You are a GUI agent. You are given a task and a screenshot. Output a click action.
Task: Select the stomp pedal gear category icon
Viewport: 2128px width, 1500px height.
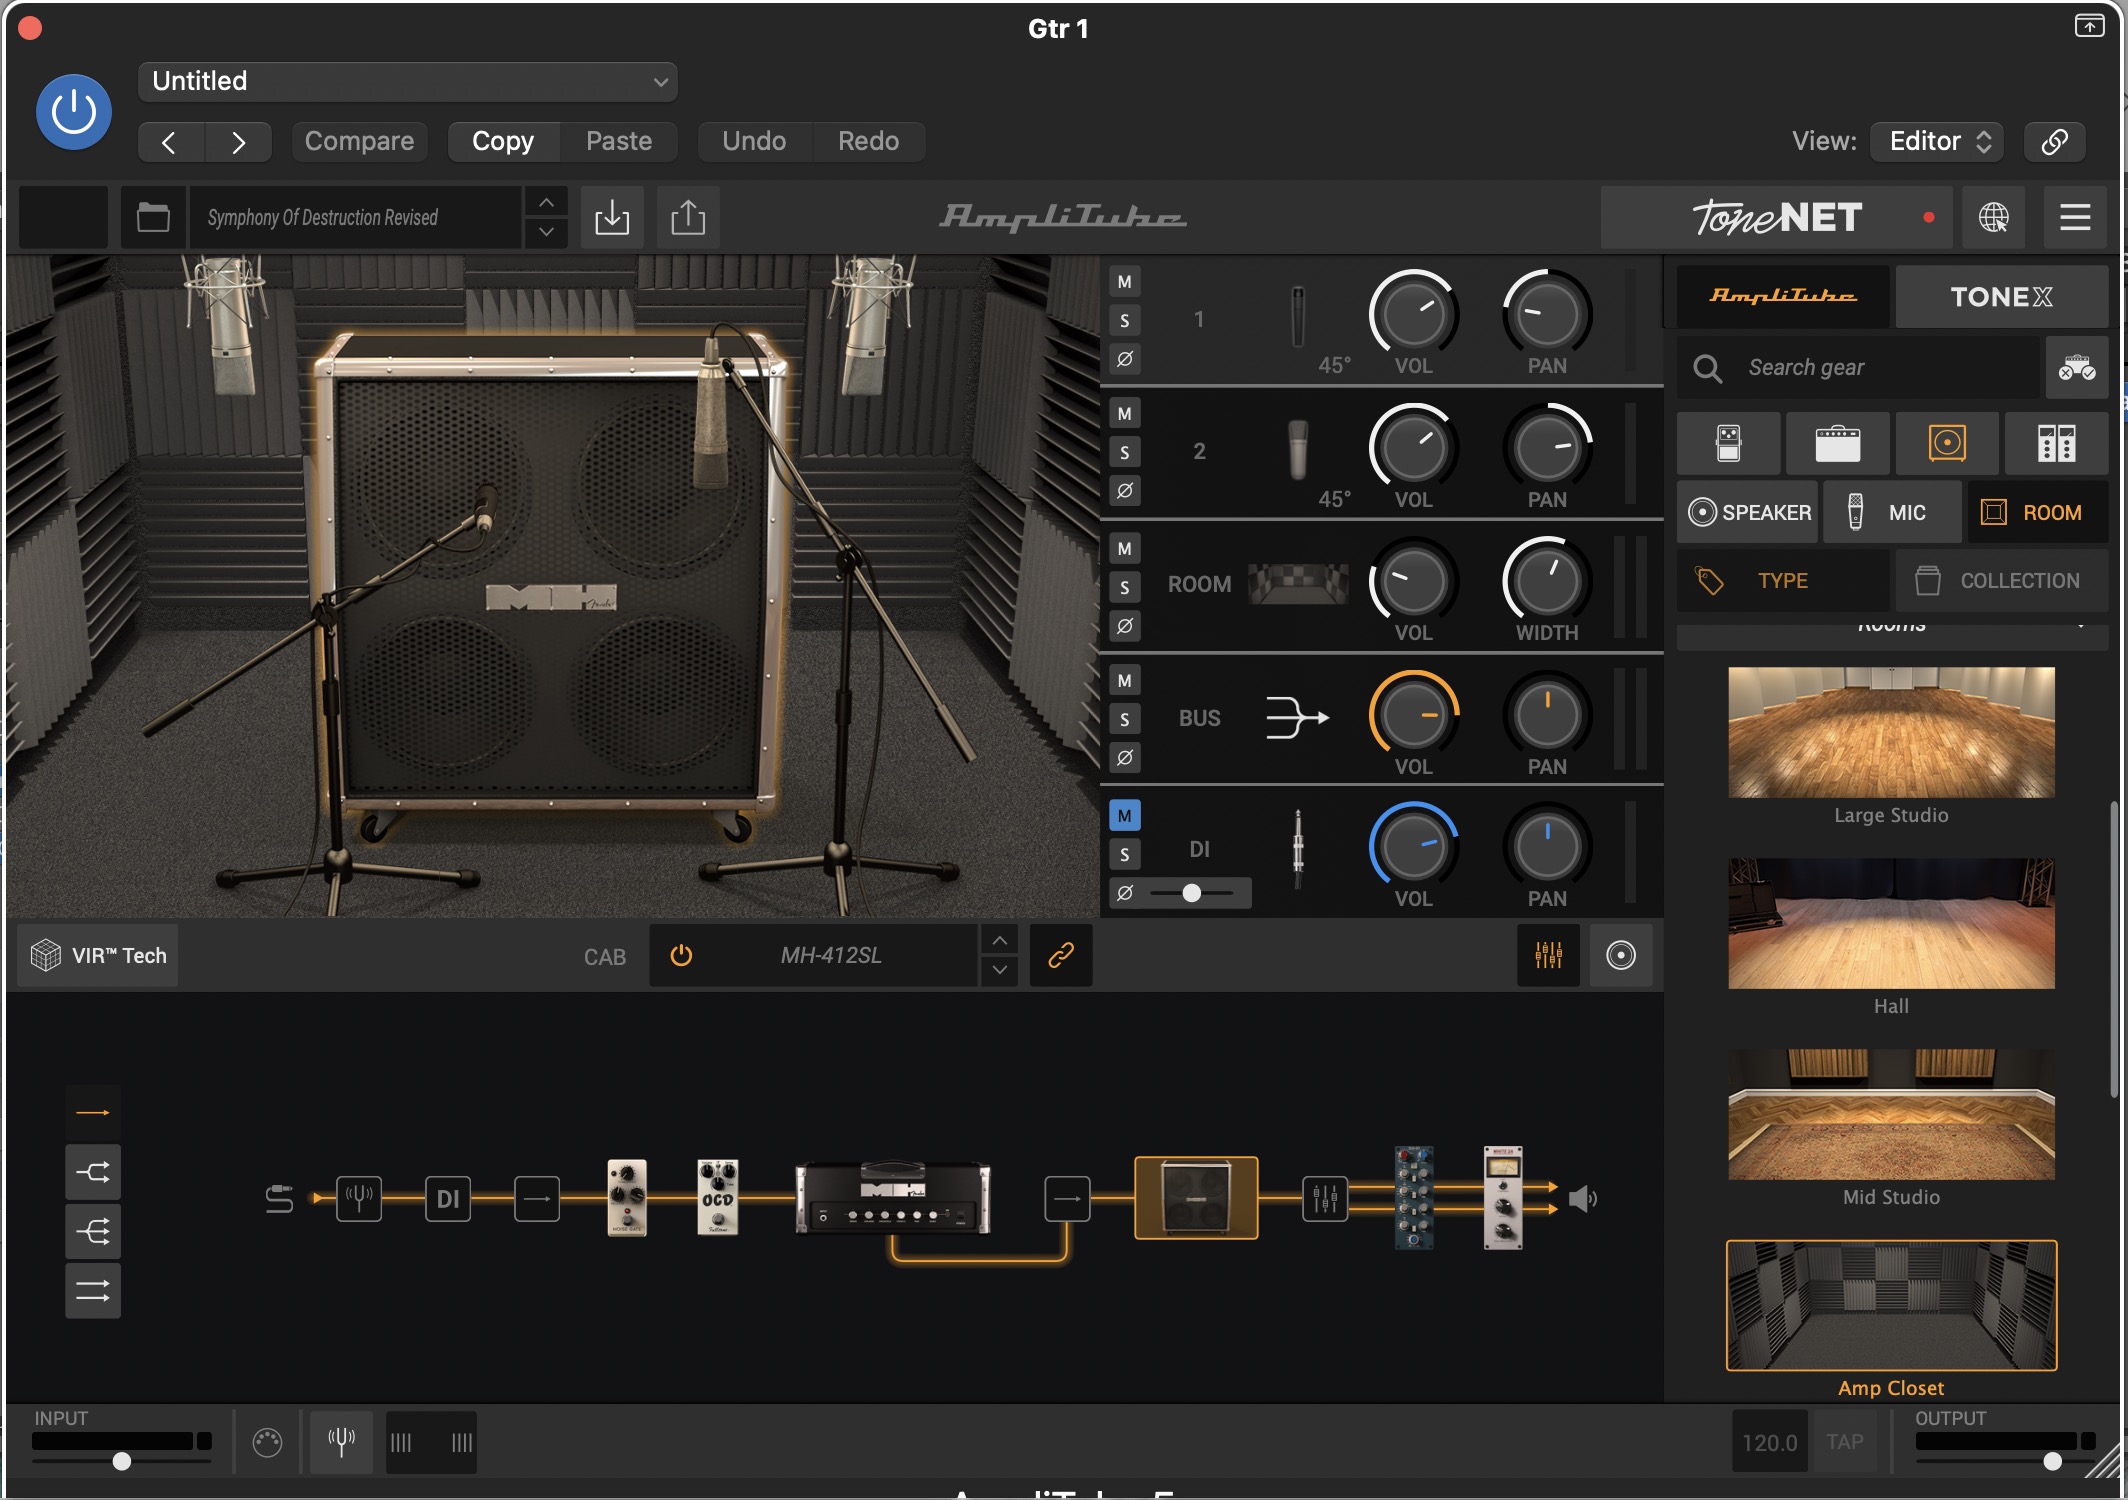[1728, 443]
